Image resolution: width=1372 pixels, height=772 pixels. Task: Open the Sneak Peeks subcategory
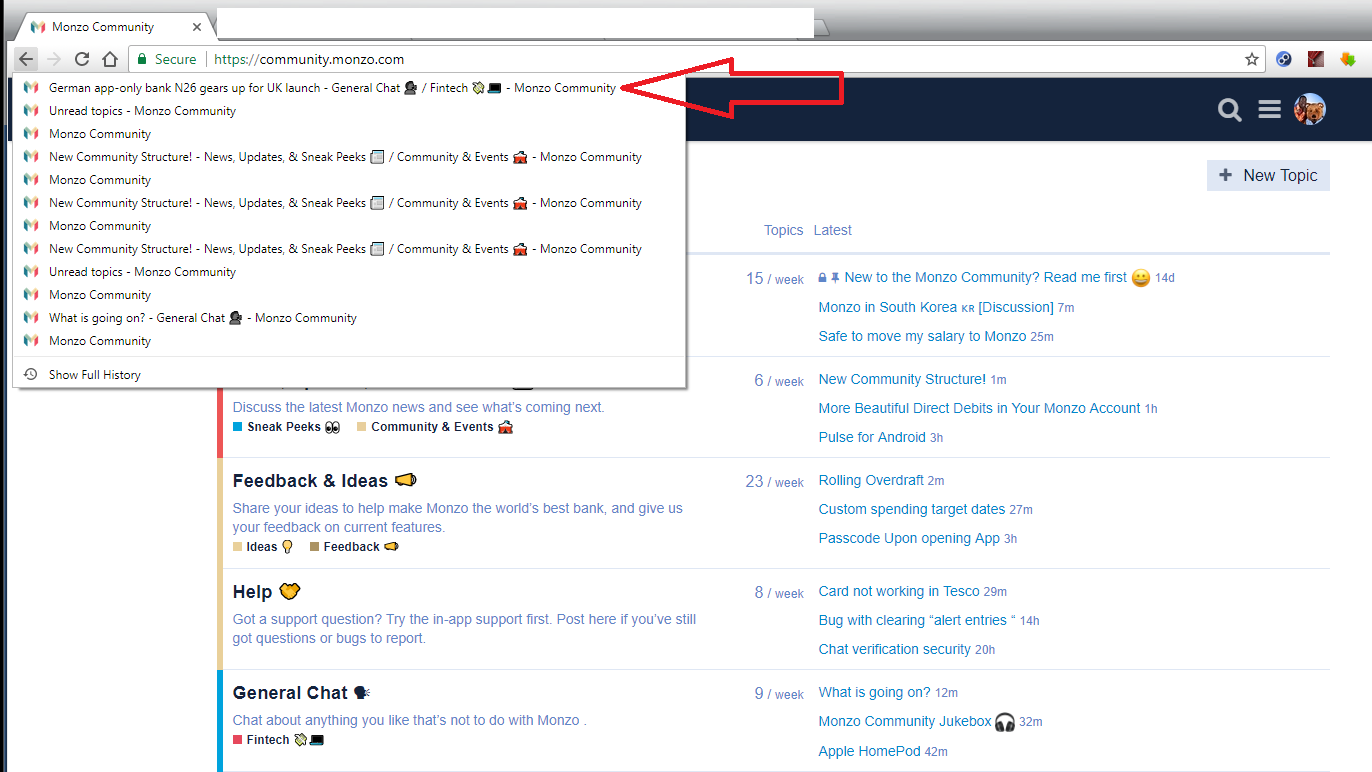point(284,427)
